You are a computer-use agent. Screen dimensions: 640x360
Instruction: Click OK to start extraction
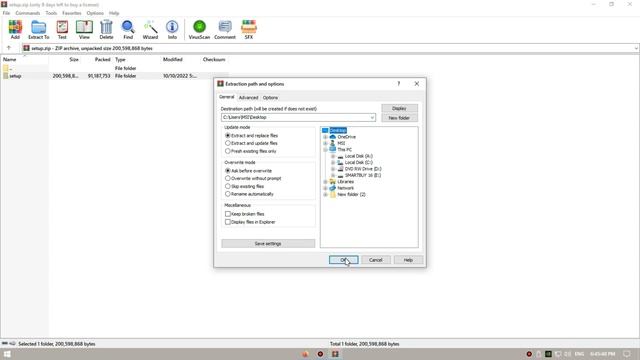click(x=344, y=260)
